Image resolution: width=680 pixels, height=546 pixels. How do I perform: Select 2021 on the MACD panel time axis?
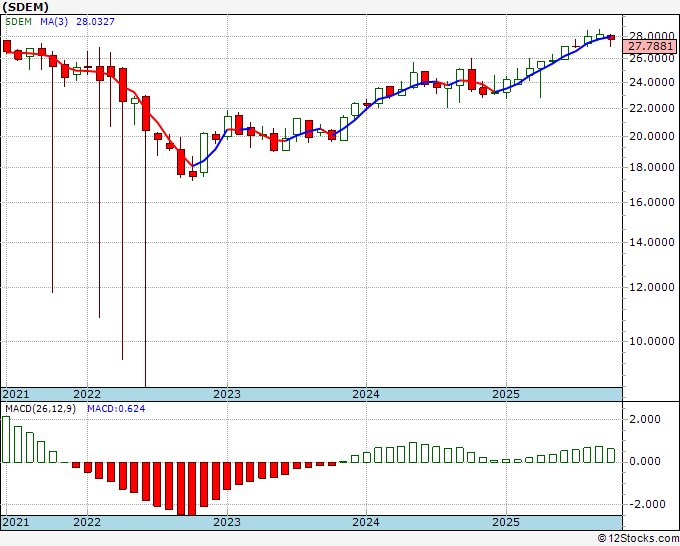(16, 522)
